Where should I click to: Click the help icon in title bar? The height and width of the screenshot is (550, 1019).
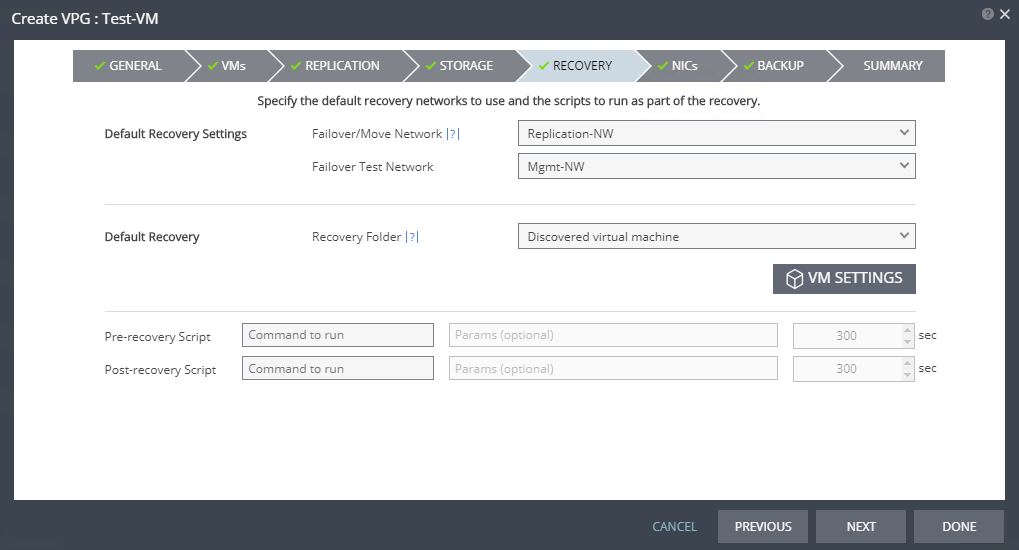pyautogui.click(x=988, y=14)
